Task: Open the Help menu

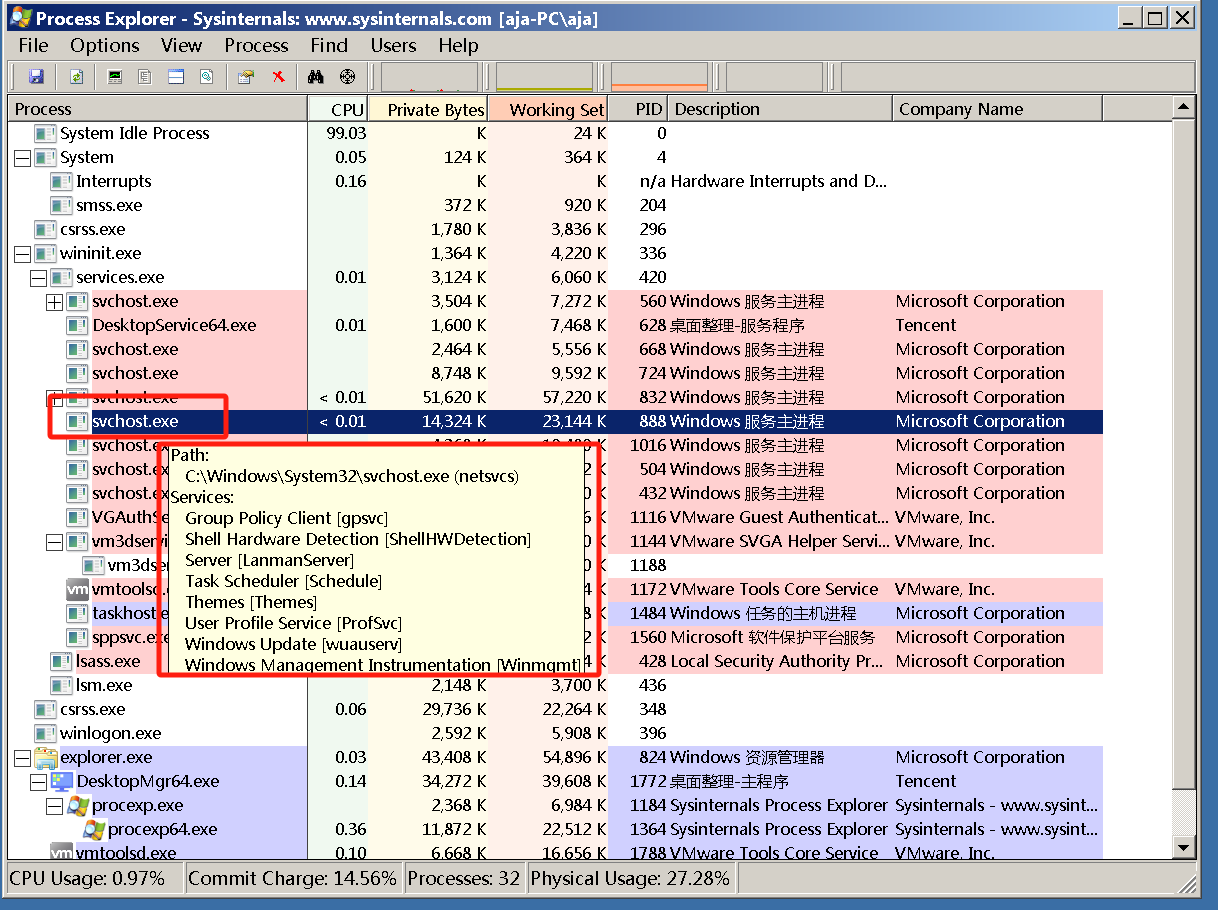Action: coord(458,45)
